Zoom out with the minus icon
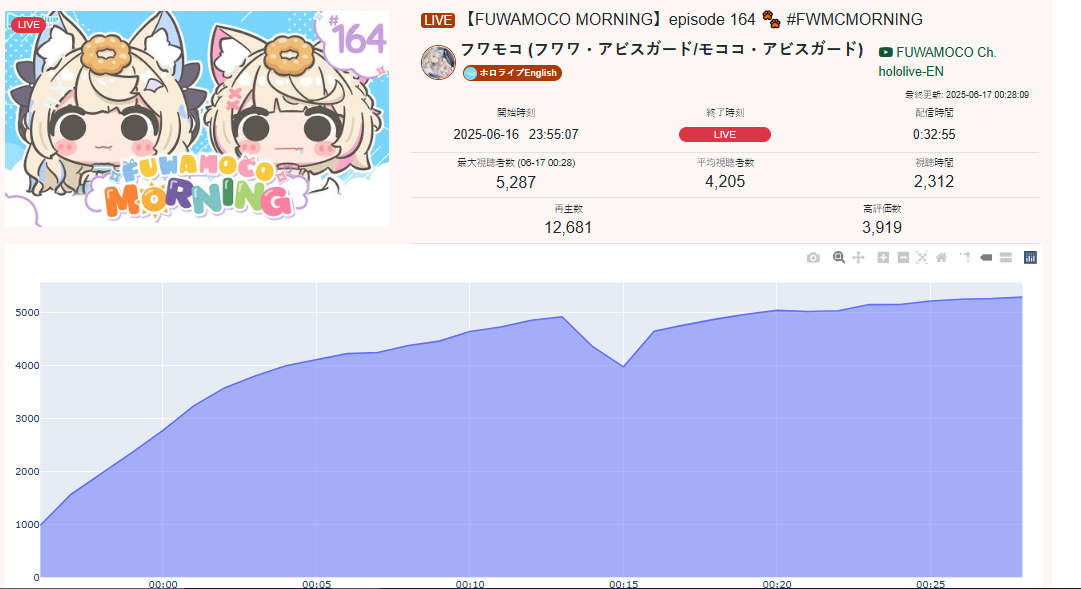The height and width of the screenshot is (589, 1081). [x=903, y=258]
